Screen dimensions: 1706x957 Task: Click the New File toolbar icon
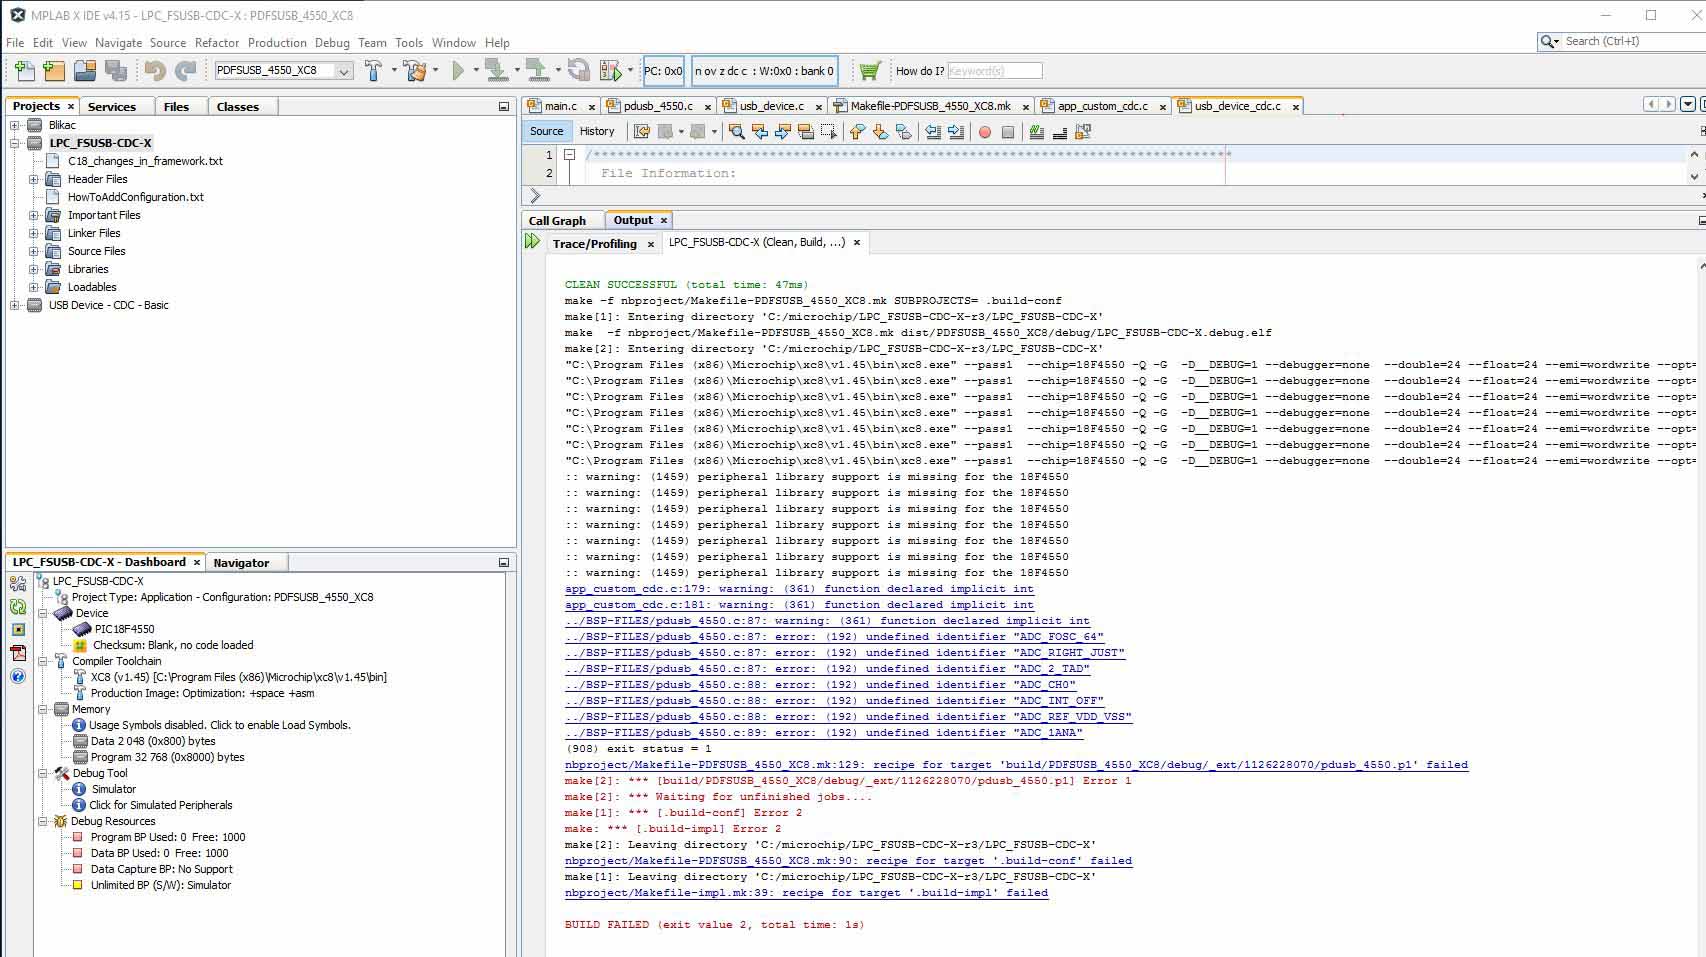point(24,71)
